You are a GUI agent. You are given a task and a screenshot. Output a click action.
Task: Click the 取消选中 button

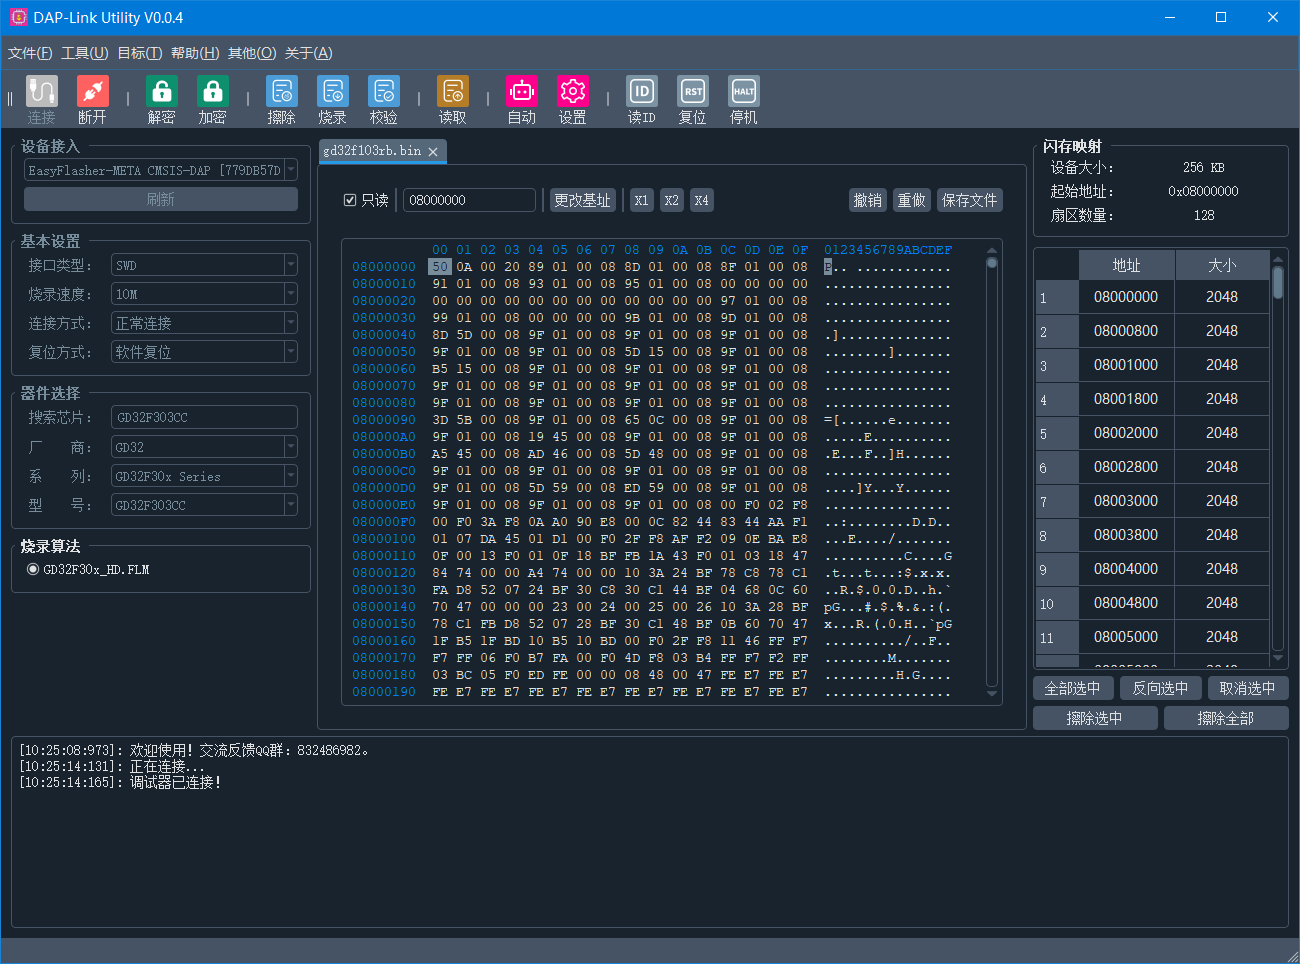tap(1248, 688)
